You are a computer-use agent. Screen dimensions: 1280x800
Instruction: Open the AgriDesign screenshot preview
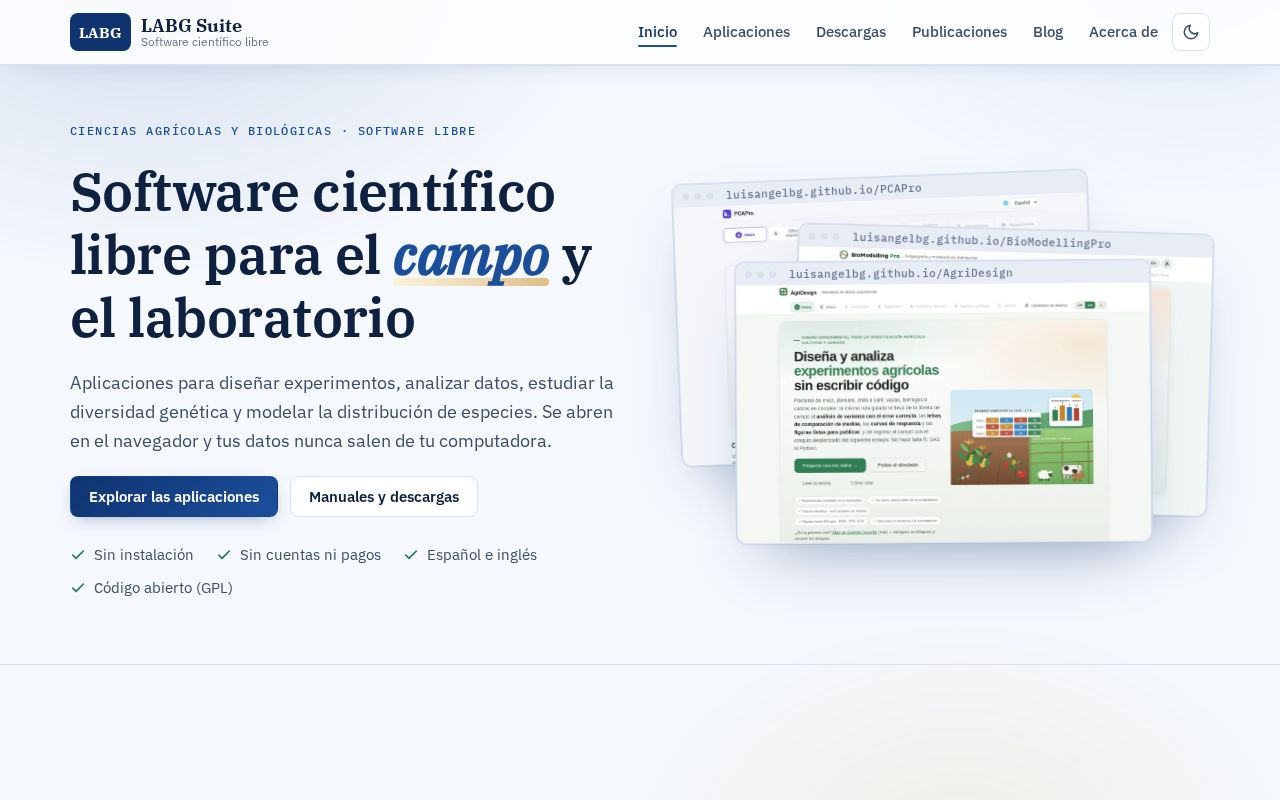click(x=943, y=403)
